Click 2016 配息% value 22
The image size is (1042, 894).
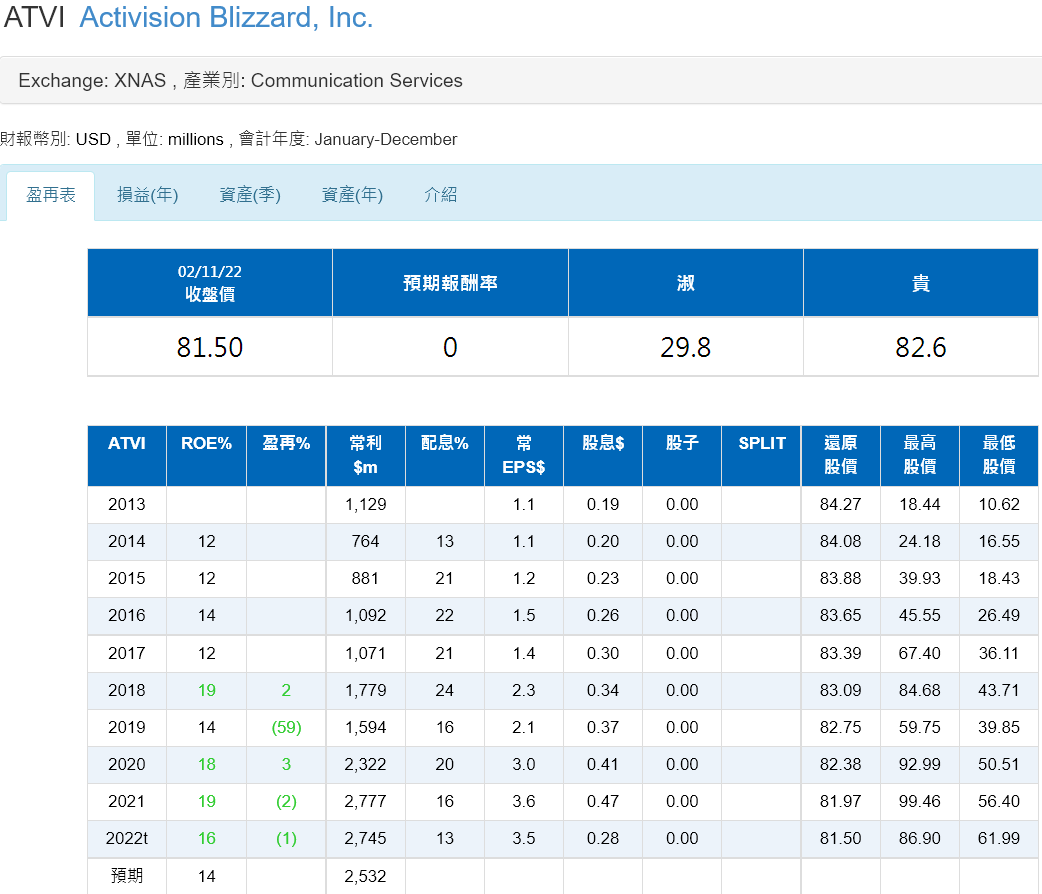coord(445,615)
